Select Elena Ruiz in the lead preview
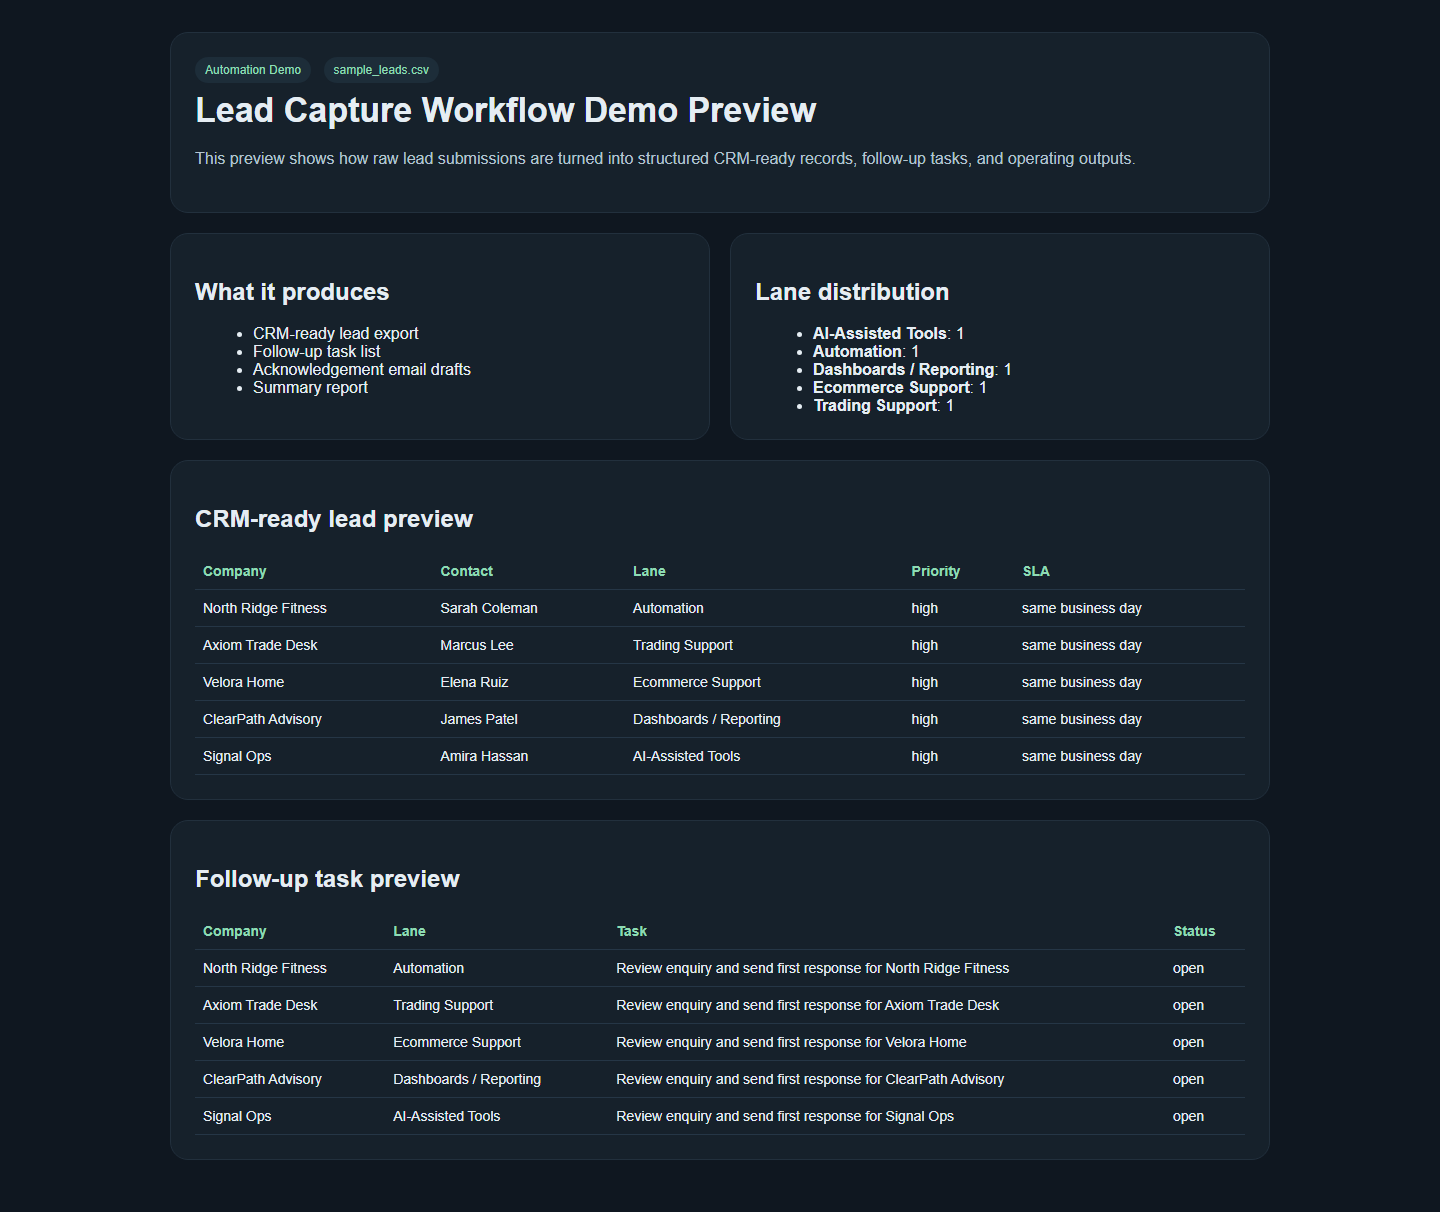This screenshot has width=1440, height=1212. 474,682
